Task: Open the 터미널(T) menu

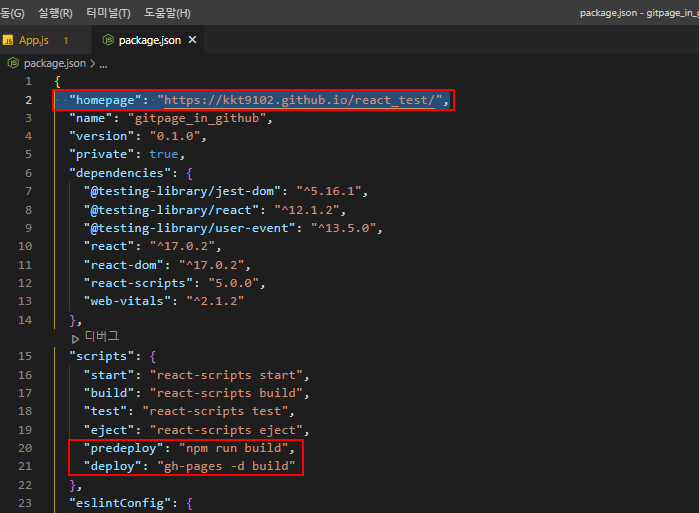Action: click(x=108, y=13)
